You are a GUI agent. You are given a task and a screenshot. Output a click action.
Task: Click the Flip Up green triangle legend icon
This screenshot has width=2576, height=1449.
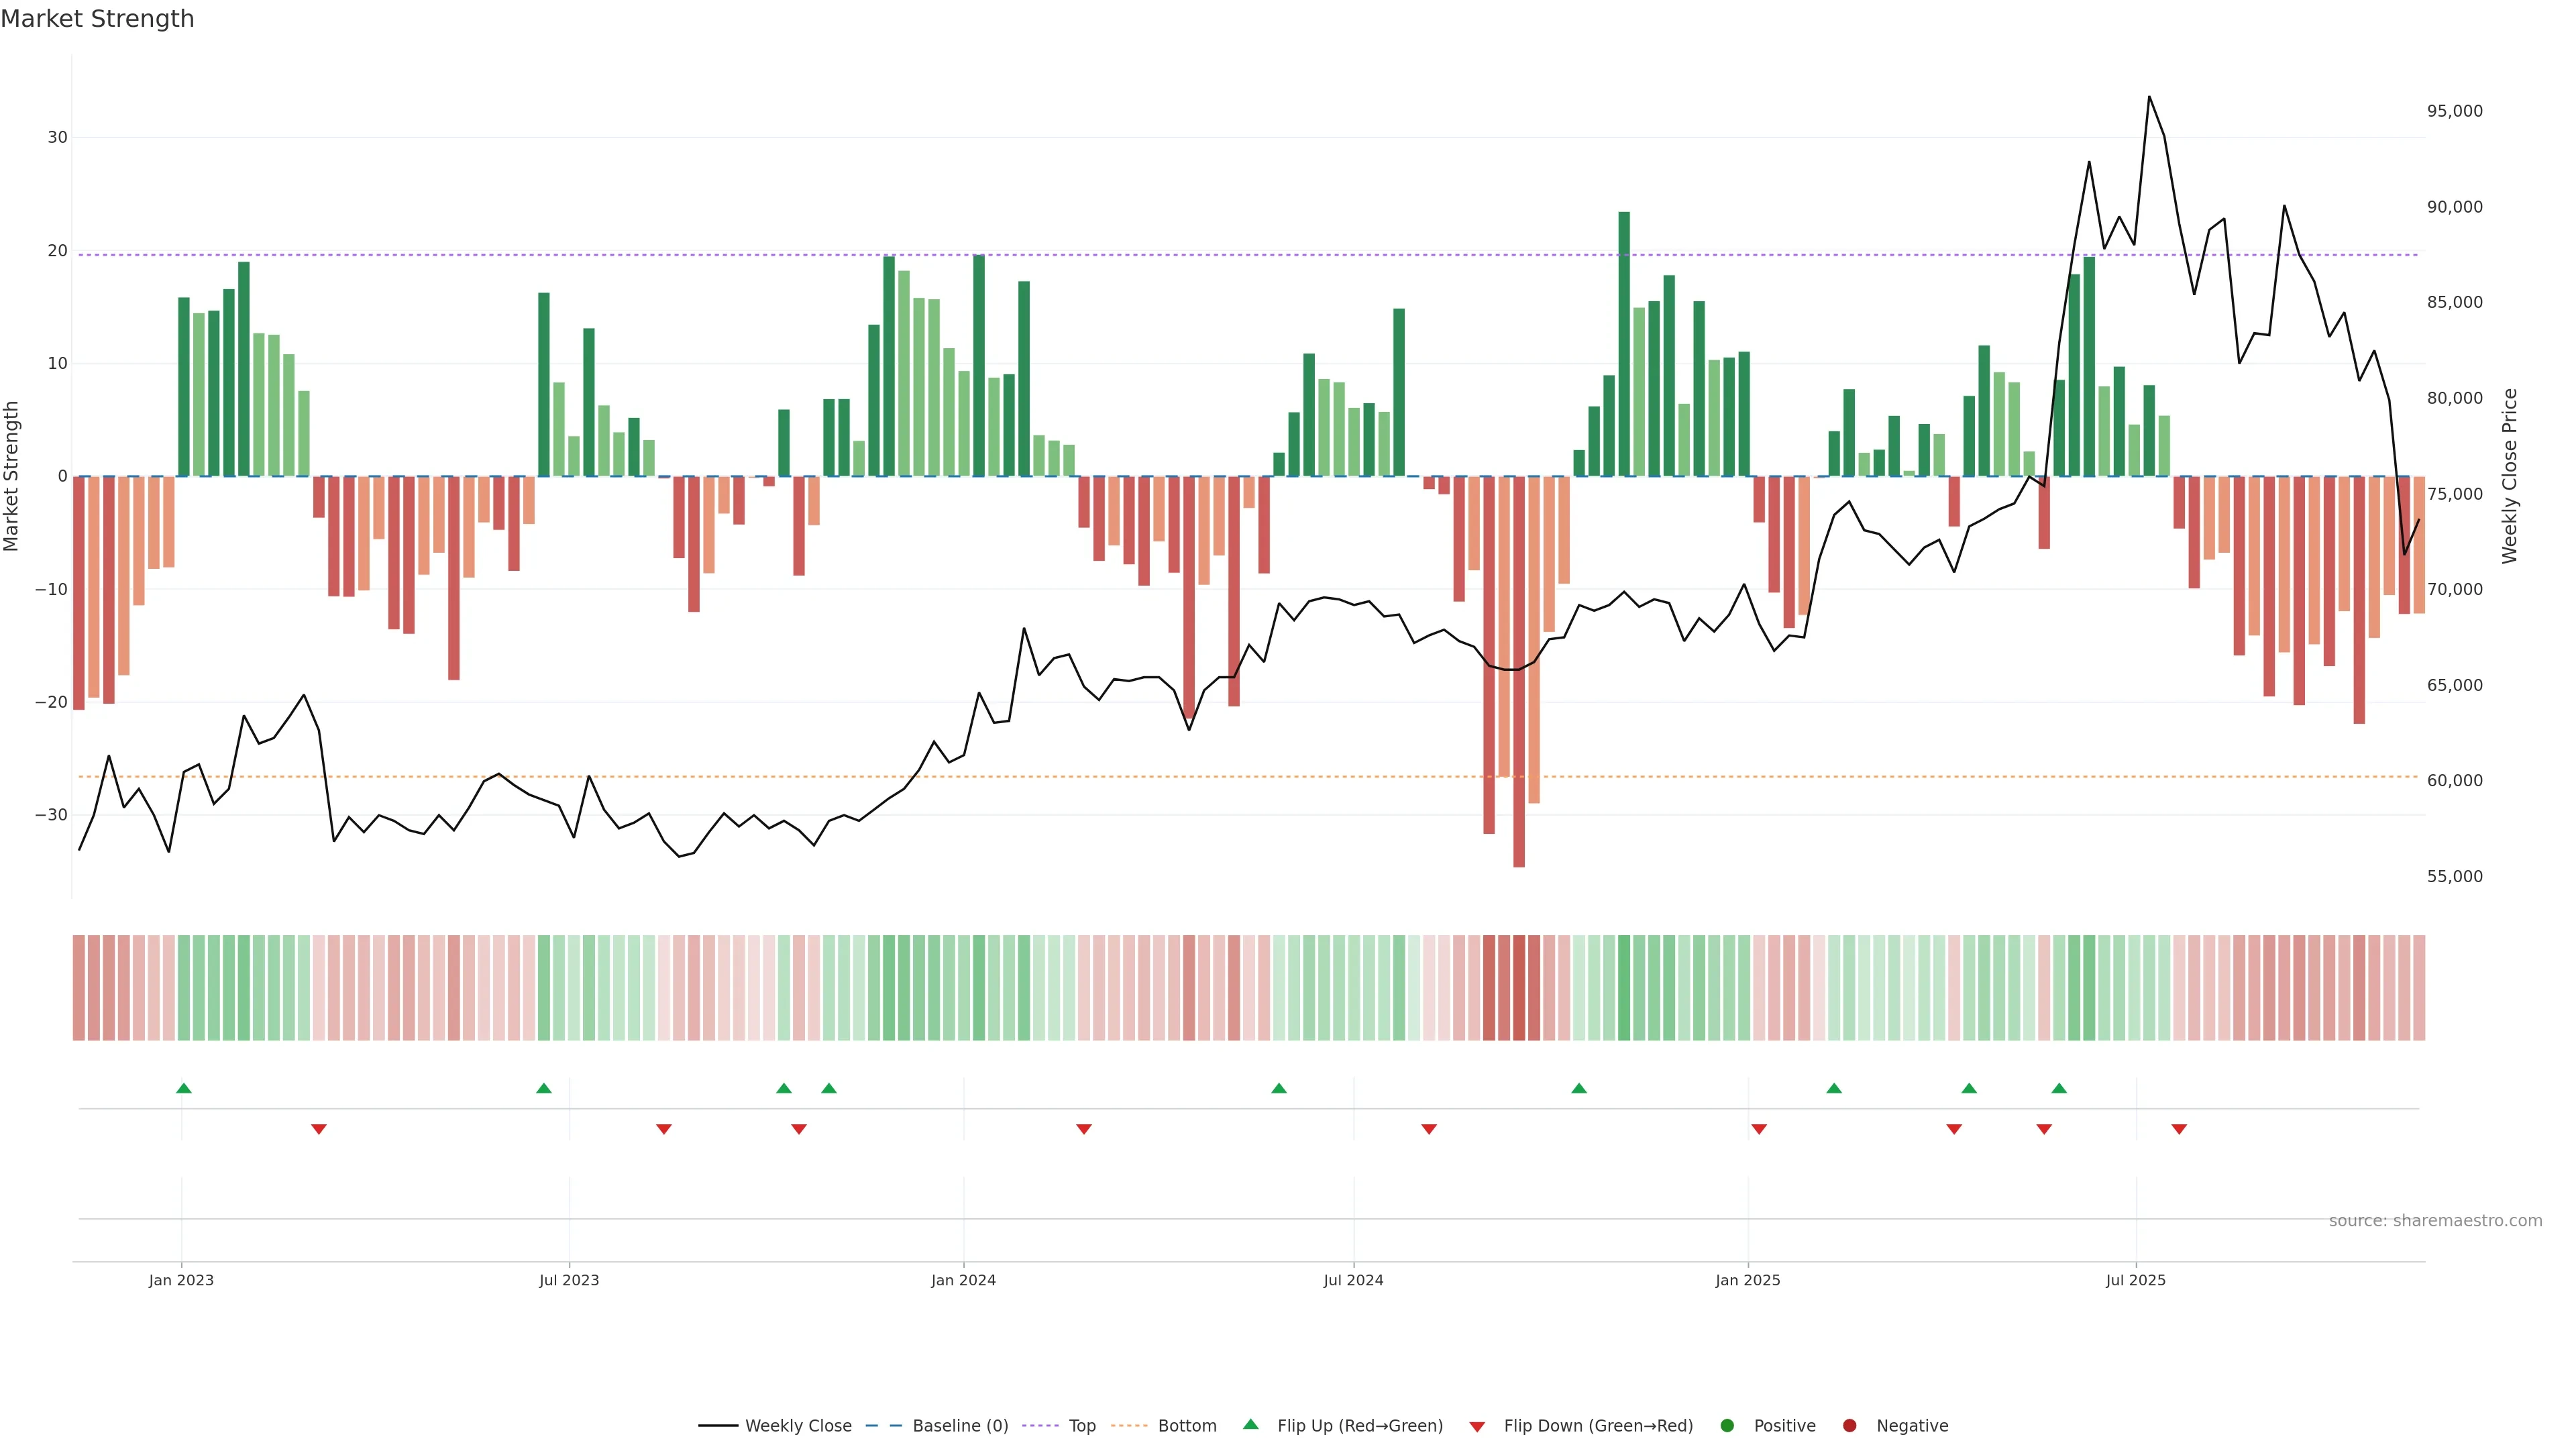point(1250,1425)
